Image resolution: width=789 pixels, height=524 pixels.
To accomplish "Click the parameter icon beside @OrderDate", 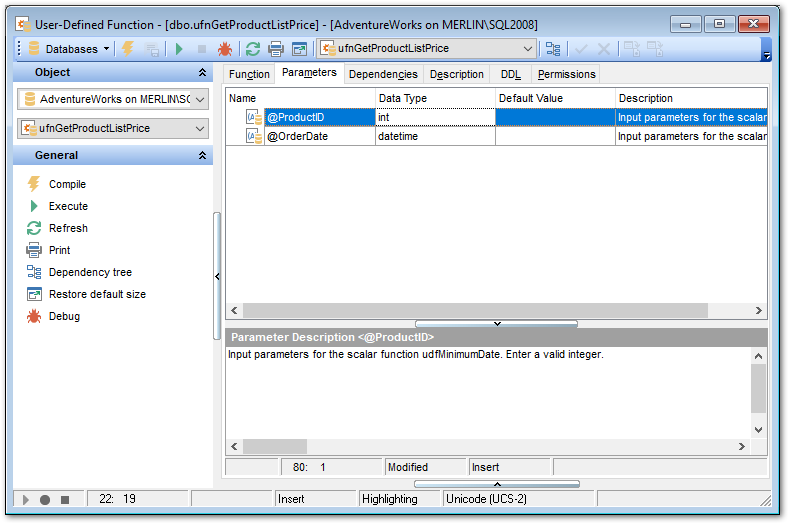I will pos(254,136).
